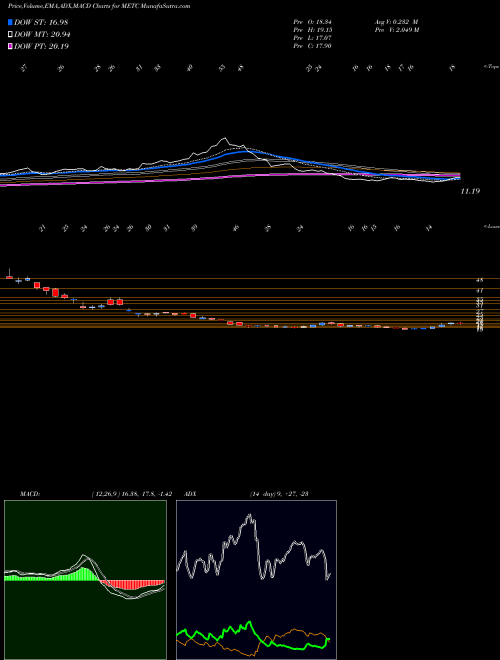Click the 48 price axis label

click(x=479, y=280)
